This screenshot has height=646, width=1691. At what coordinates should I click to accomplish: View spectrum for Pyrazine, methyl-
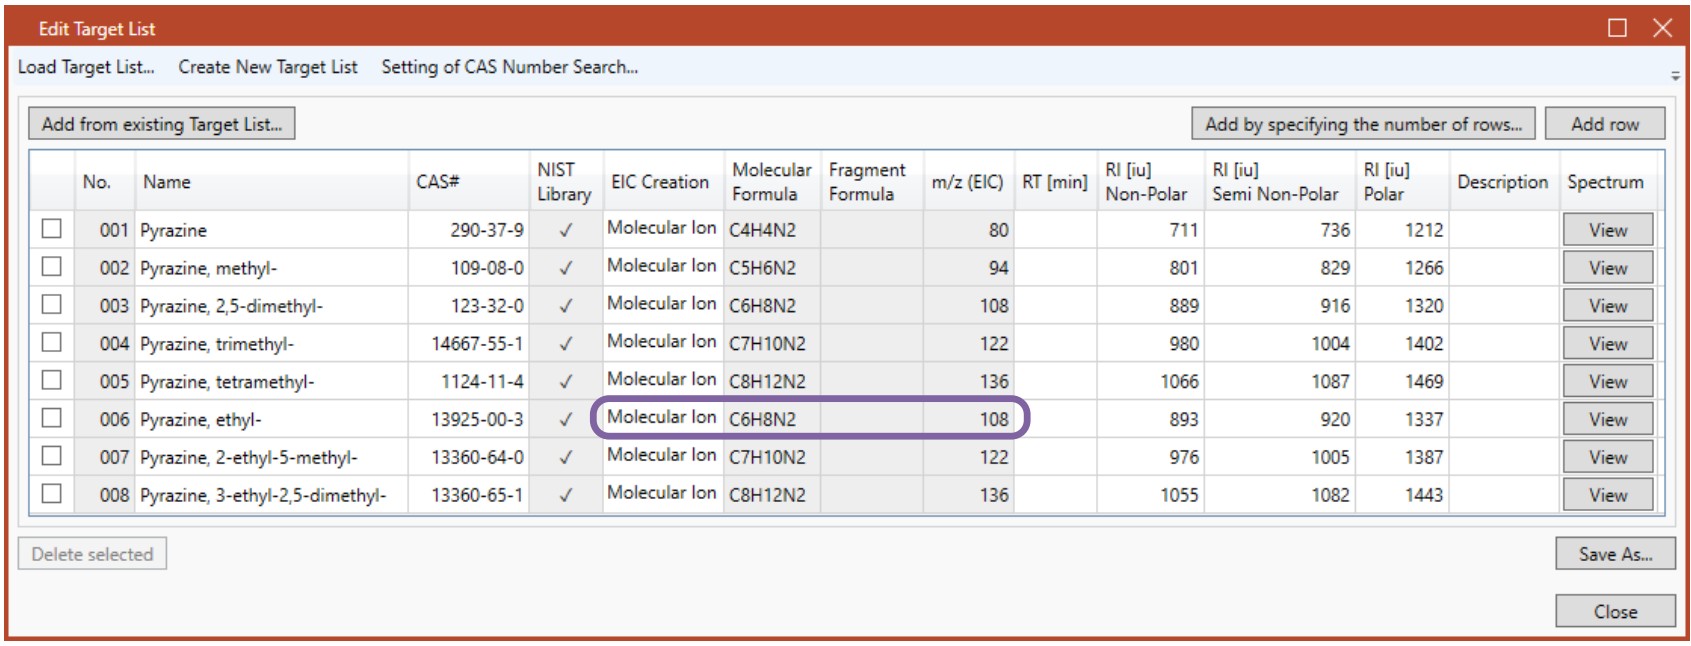[x=1607, y=268]
